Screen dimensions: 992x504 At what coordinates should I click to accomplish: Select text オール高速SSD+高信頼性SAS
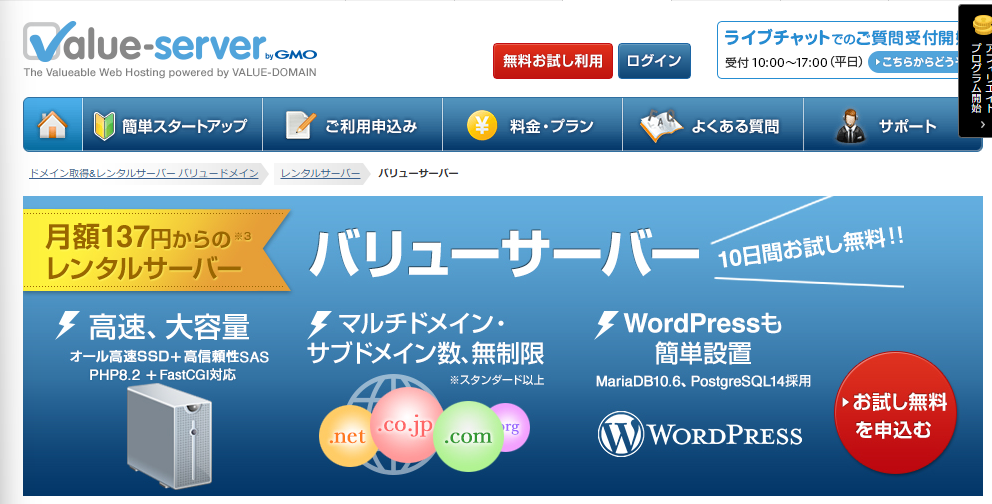coord(170,357)
